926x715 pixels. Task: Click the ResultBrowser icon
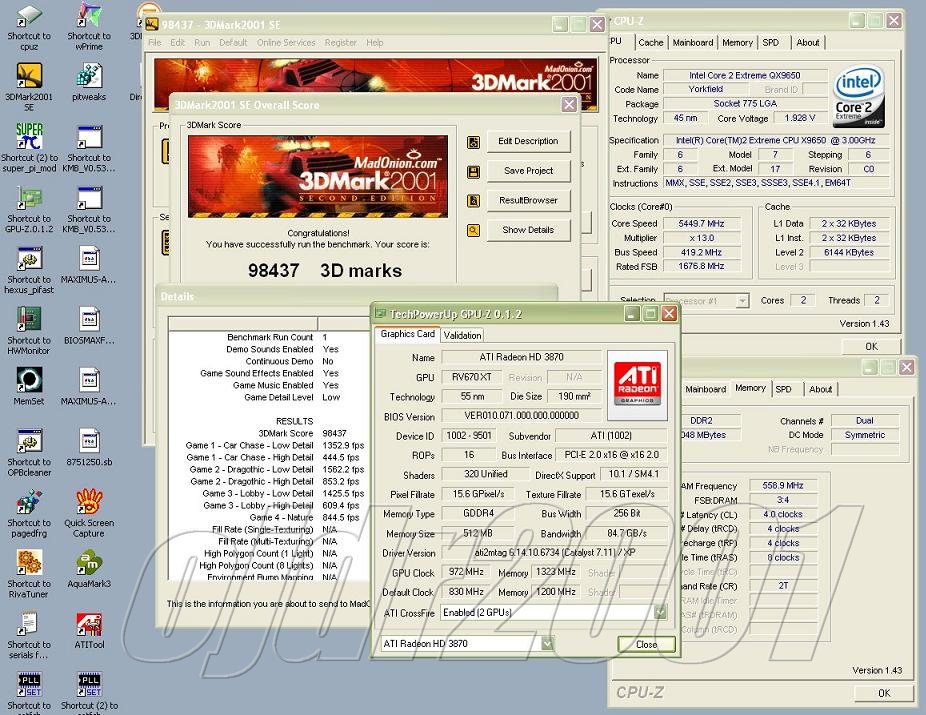pyautogui.click(x=474, y=201)
